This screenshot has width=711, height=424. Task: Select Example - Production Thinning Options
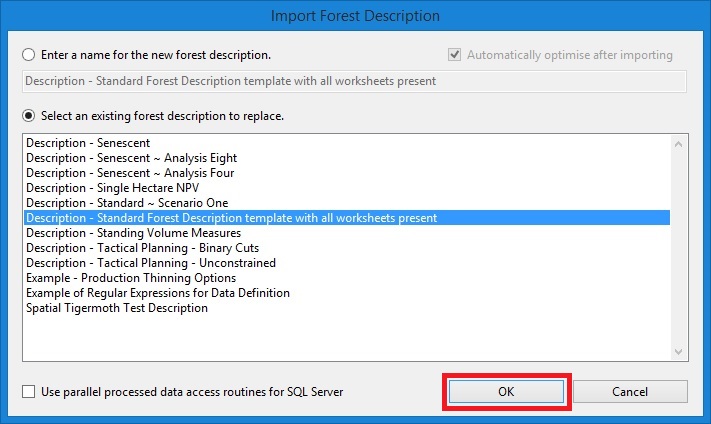point(347,278)
